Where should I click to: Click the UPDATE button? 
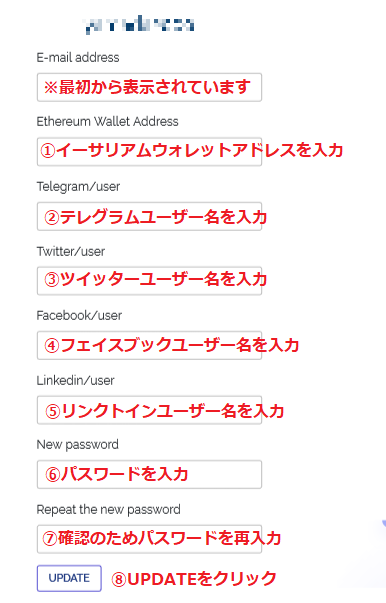tap(69, 578)
